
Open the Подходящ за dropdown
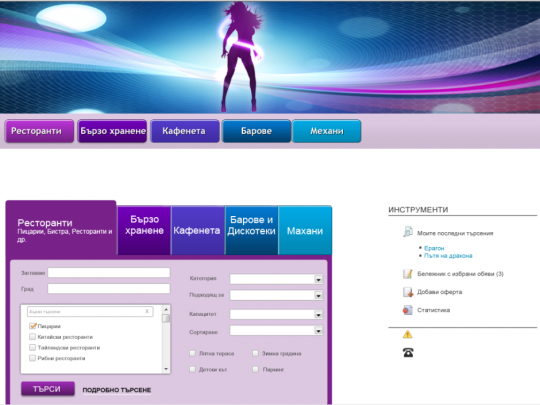point(276,295)
